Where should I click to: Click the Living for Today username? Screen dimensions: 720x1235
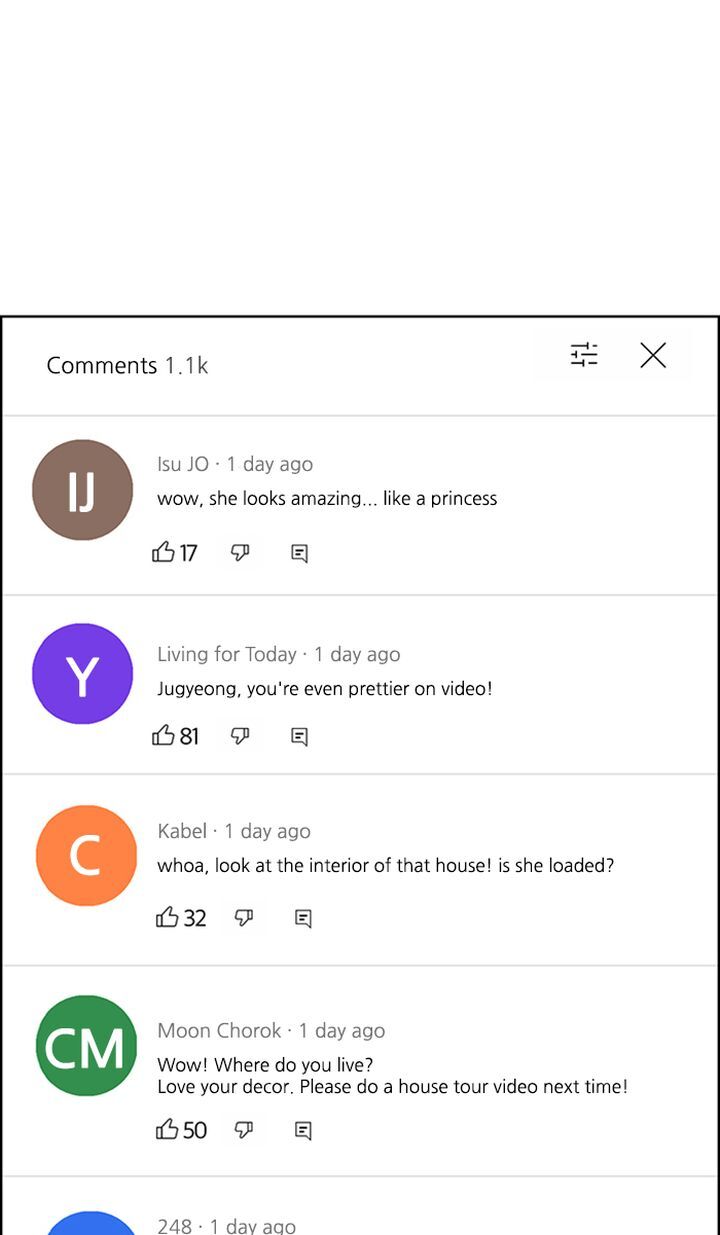(227, 654)
